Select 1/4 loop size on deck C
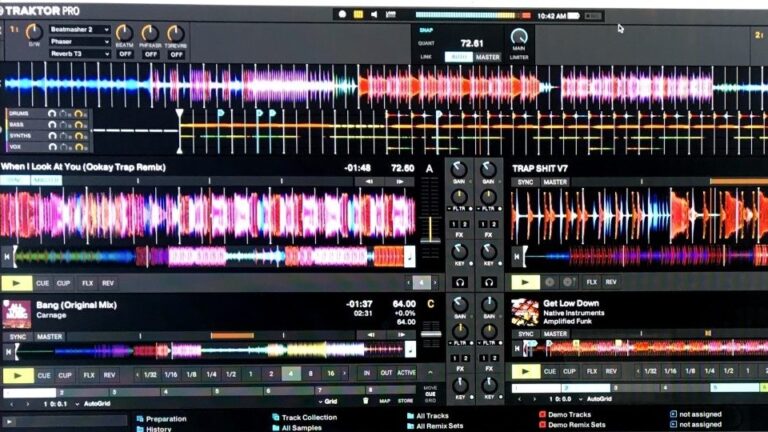 click(211, 374)
